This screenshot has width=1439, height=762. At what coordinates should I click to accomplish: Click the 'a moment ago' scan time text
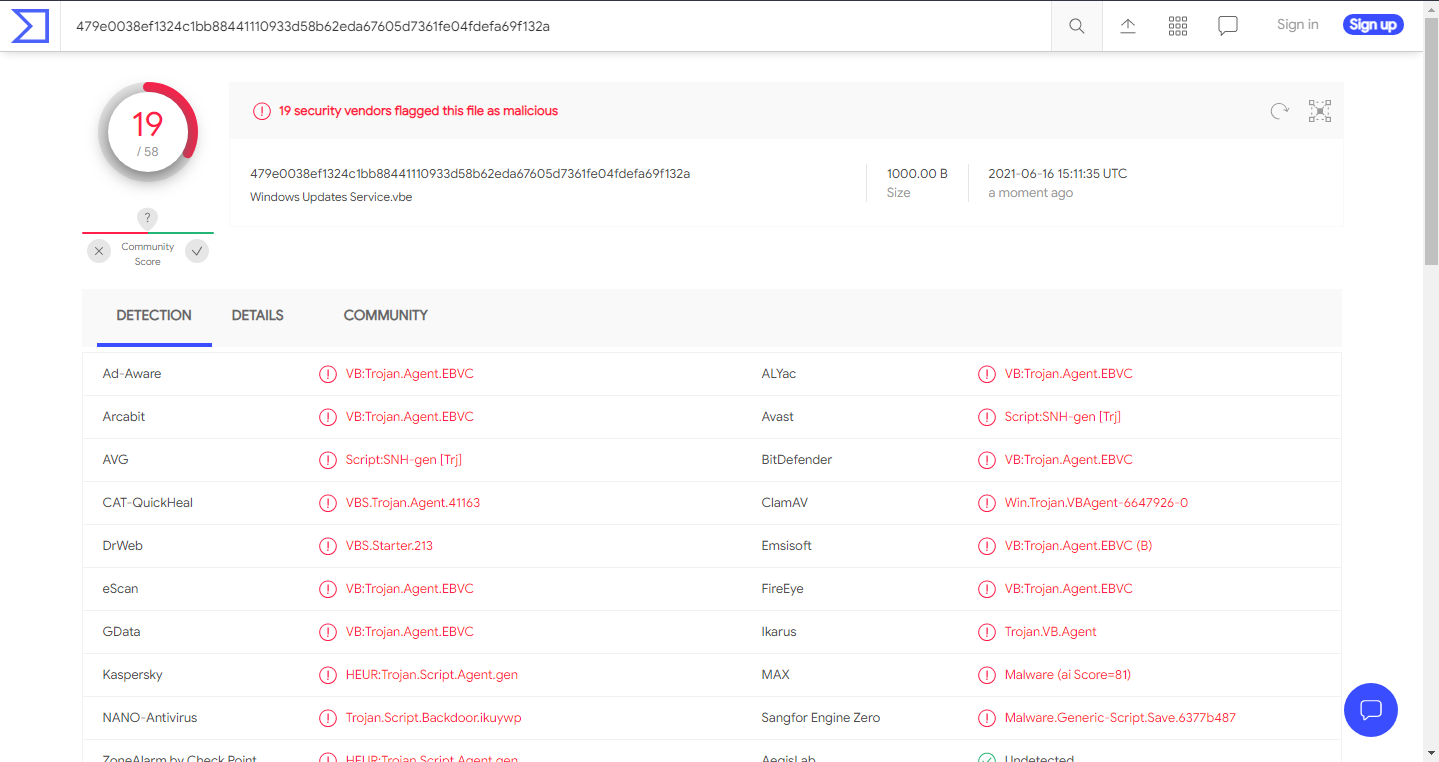coord(1031,193)
